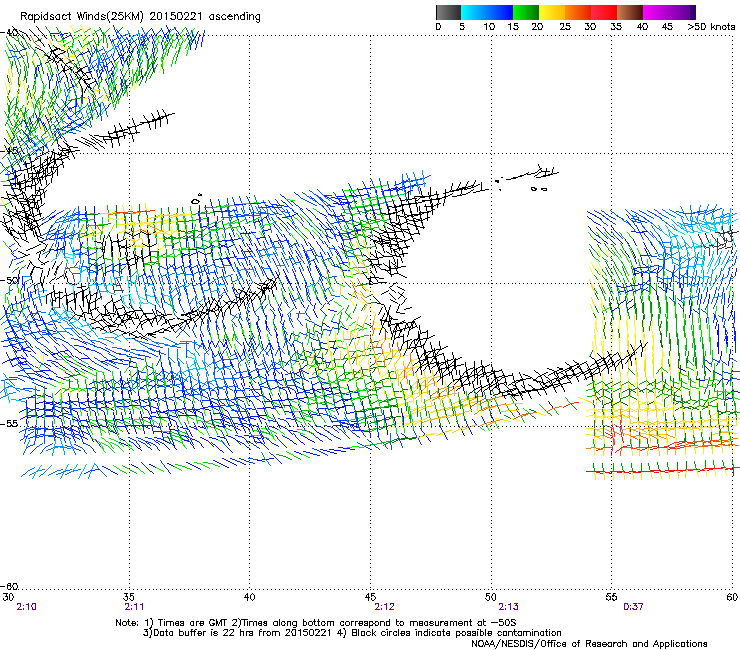Click the latitude label '-60' on left axis

(x=9, y=586)
